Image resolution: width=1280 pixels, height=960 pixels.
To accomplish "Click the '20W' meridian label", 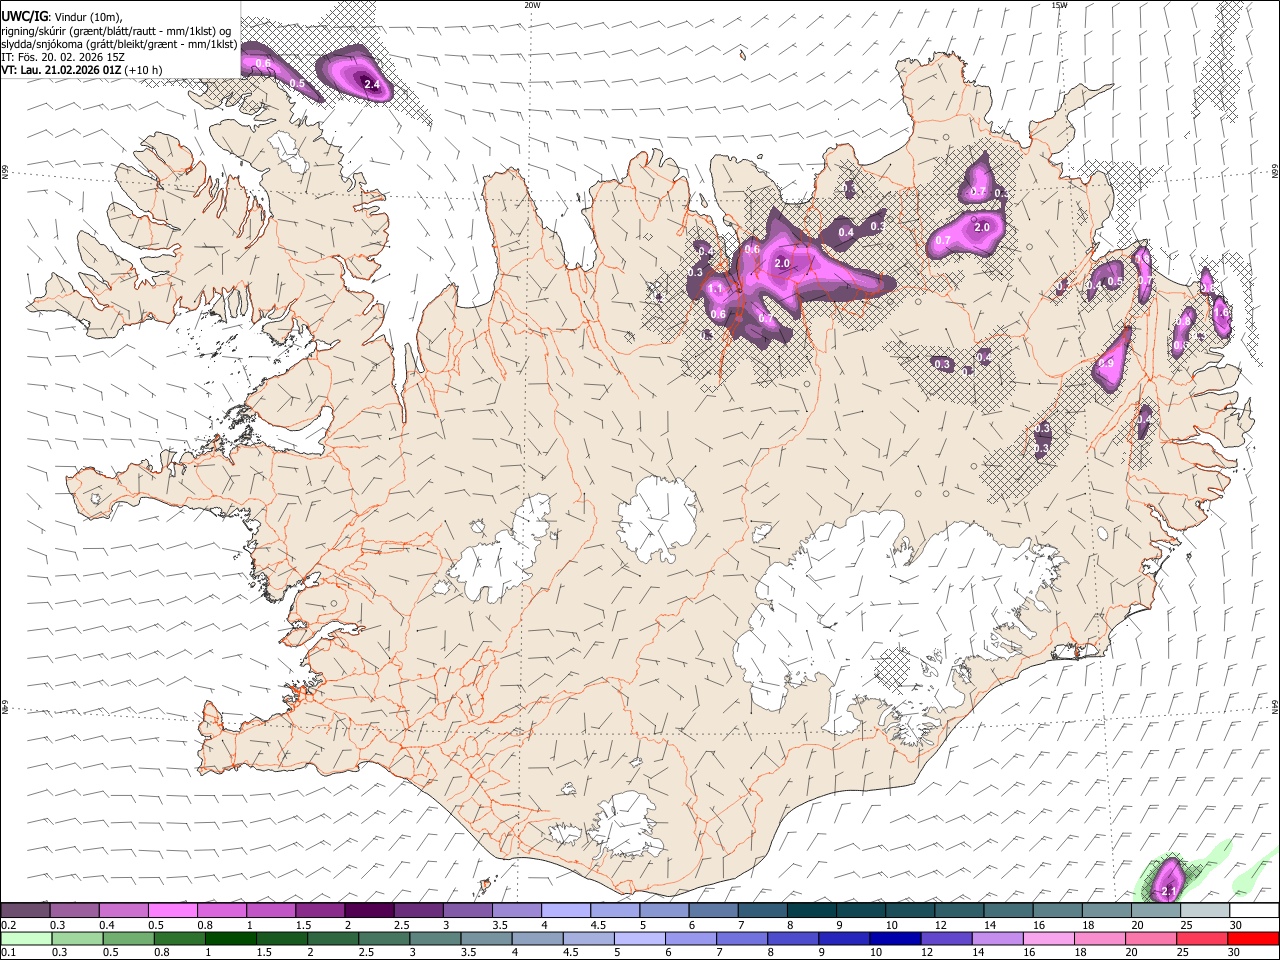I will click(532, 5).
